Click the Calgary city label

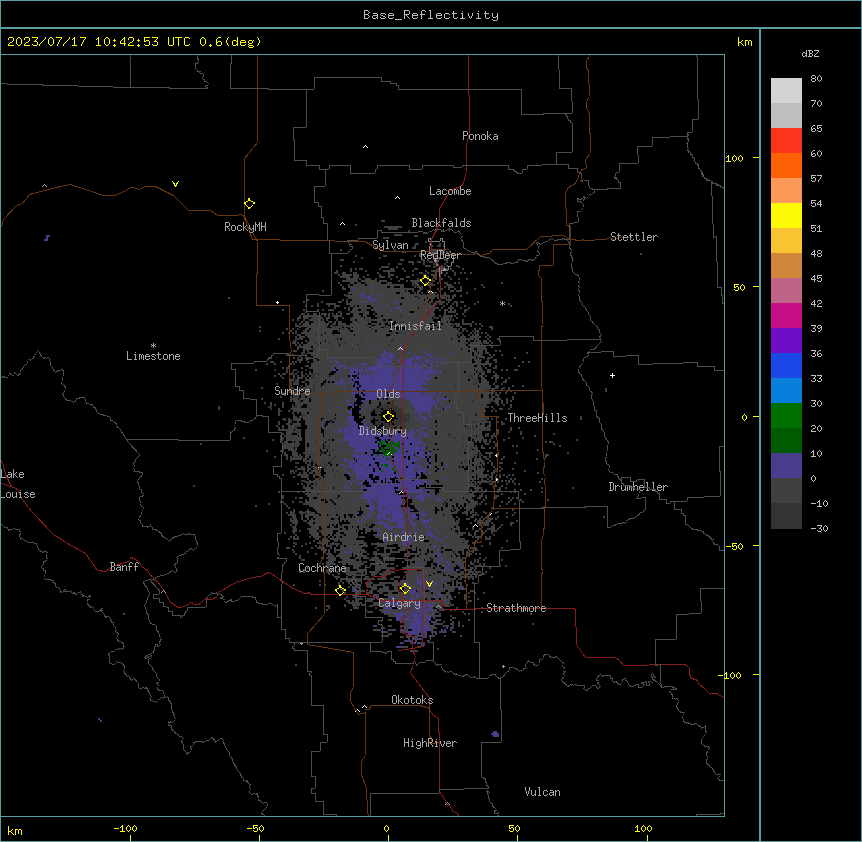[x=399, y=603]
